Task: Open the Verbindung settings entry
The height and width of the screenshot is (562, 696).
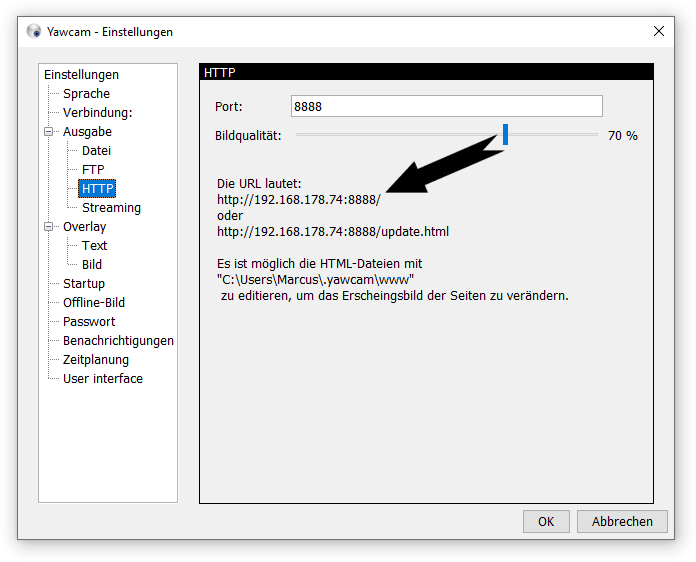Action: pos(97,113)
